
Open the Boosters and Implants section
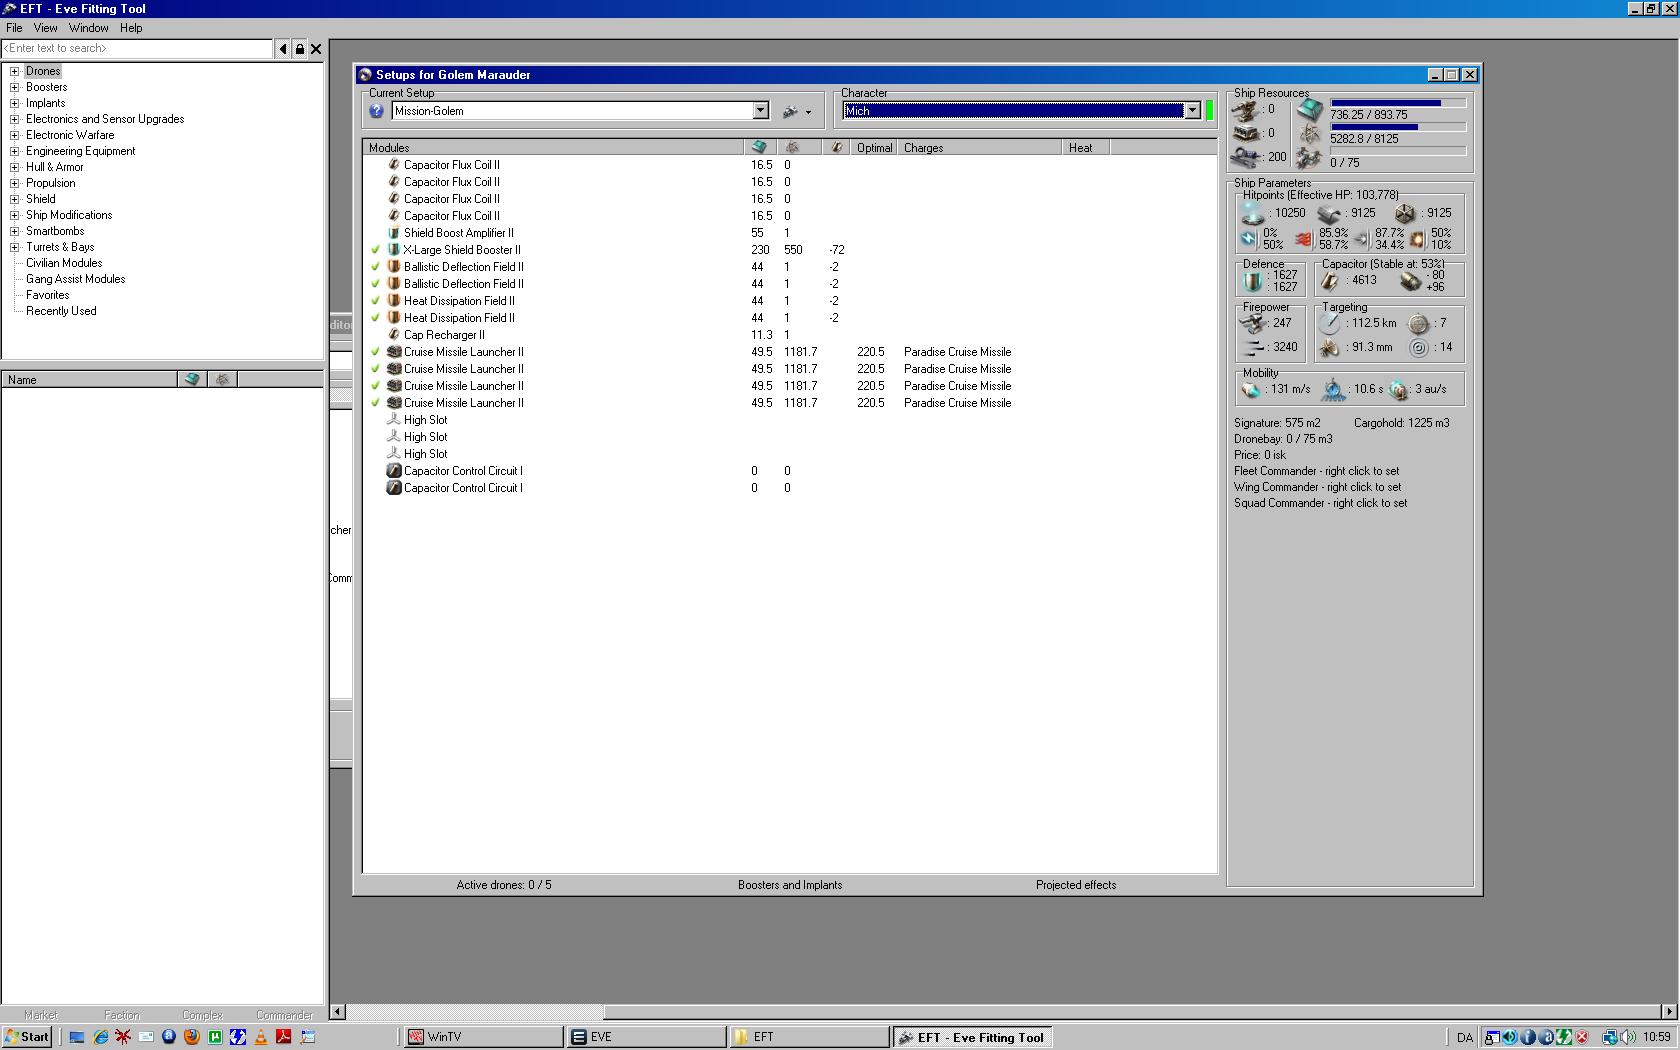click(790, 885)
